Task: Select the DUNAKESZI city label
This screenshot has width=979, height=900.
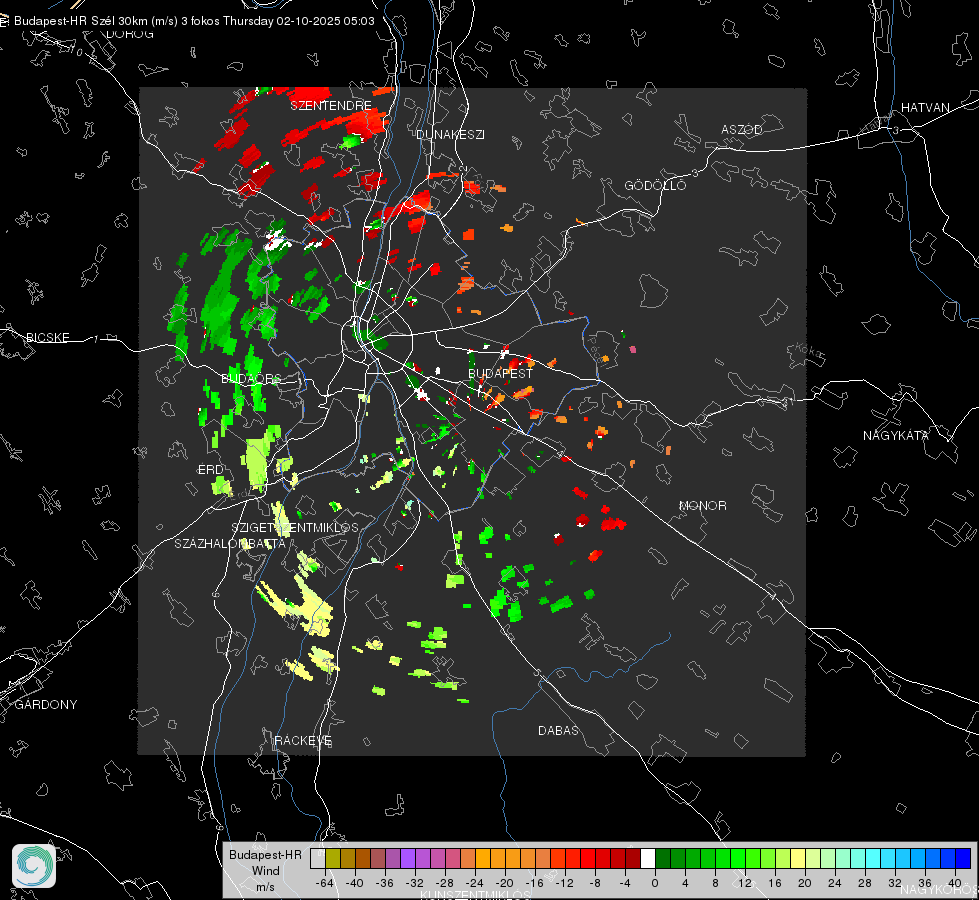Action: pyautogui.click(x=450, y=134)
